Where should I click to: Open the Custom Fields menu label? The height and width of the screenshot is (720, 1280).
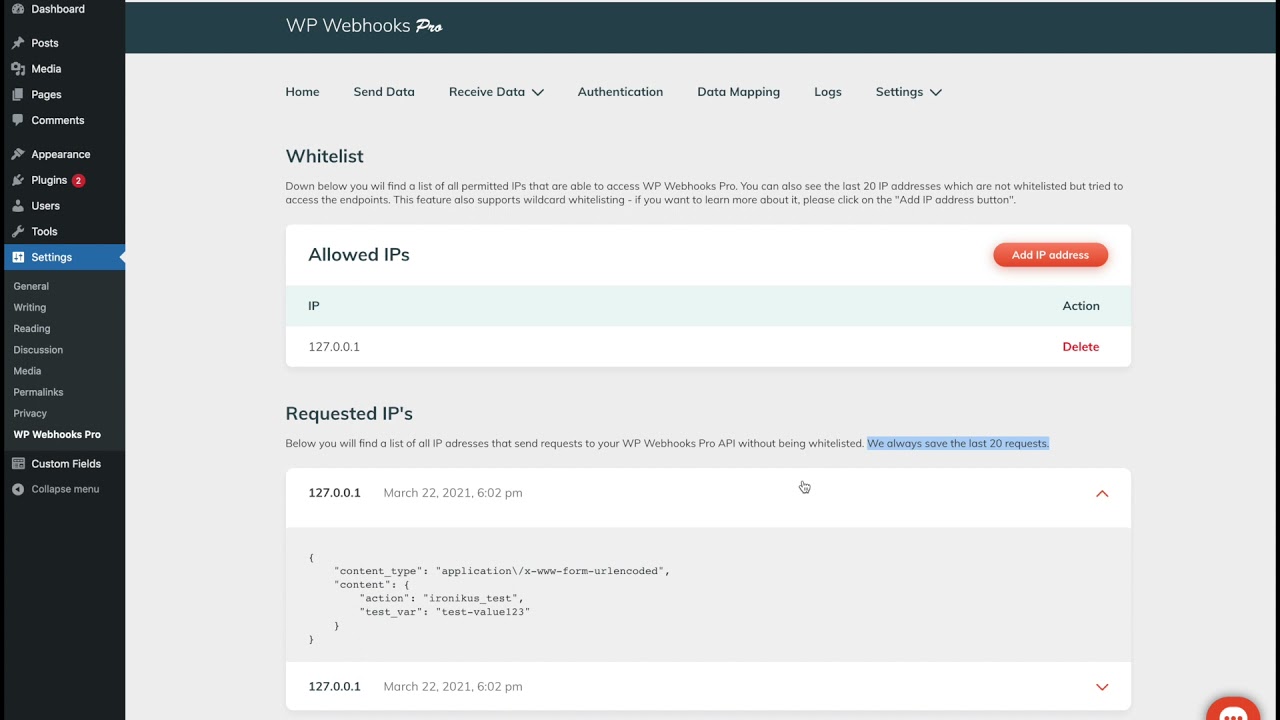tap(66, 464)
